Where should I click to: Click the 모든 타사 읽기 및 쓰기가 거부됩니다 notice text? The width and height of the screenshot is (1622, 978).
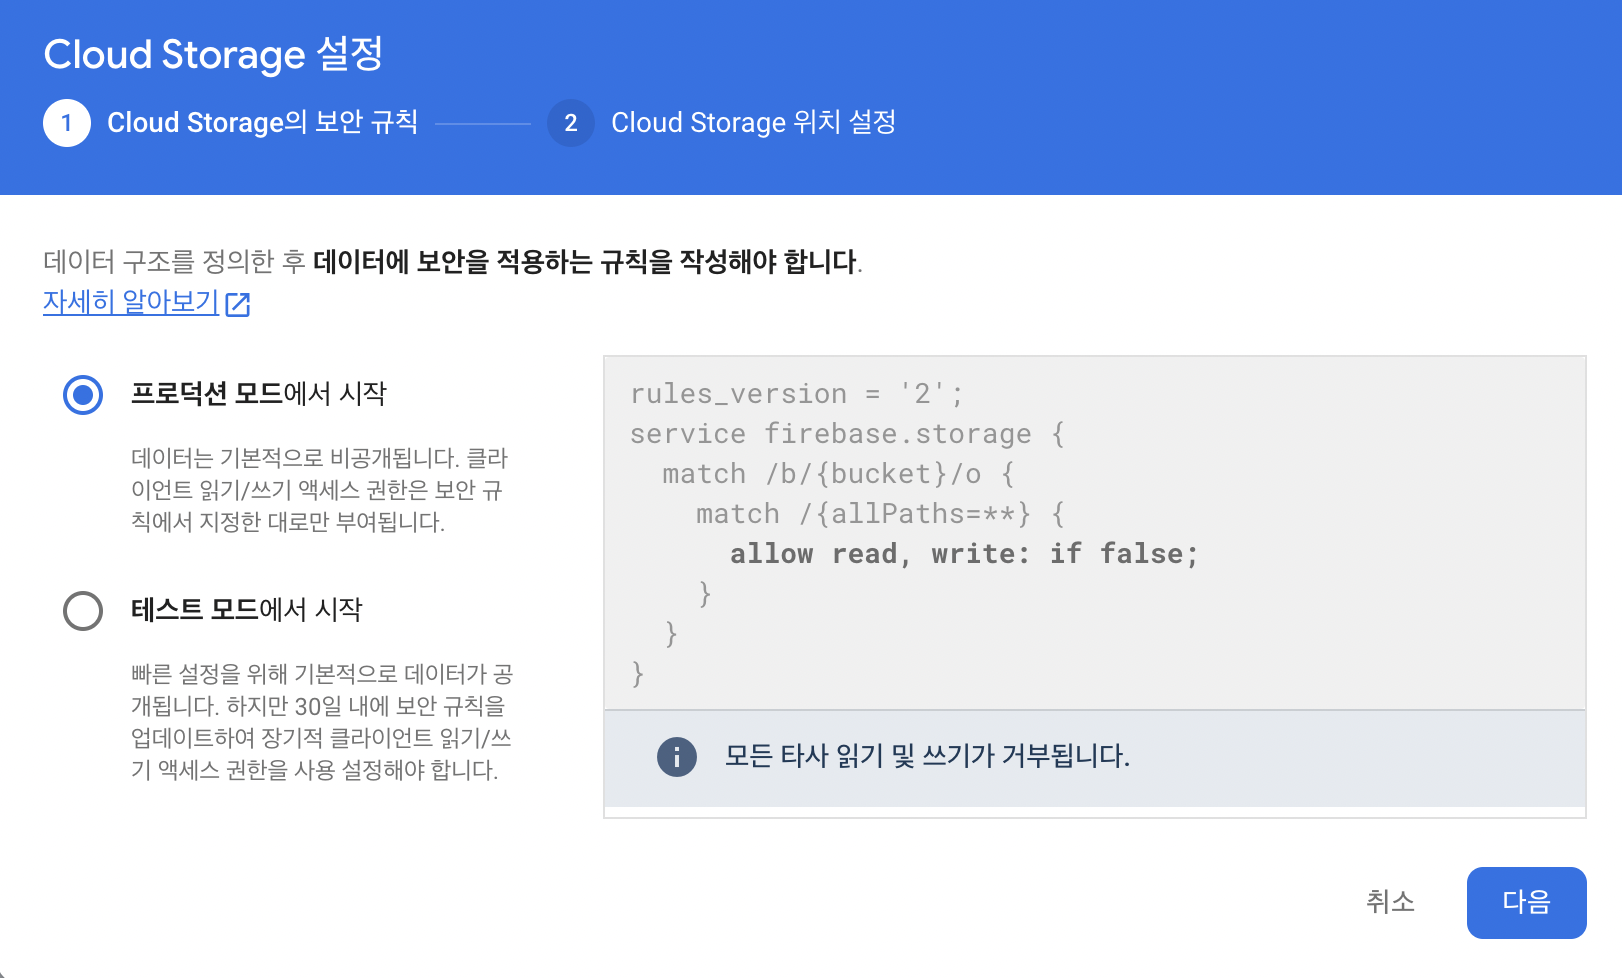[927, 756]
